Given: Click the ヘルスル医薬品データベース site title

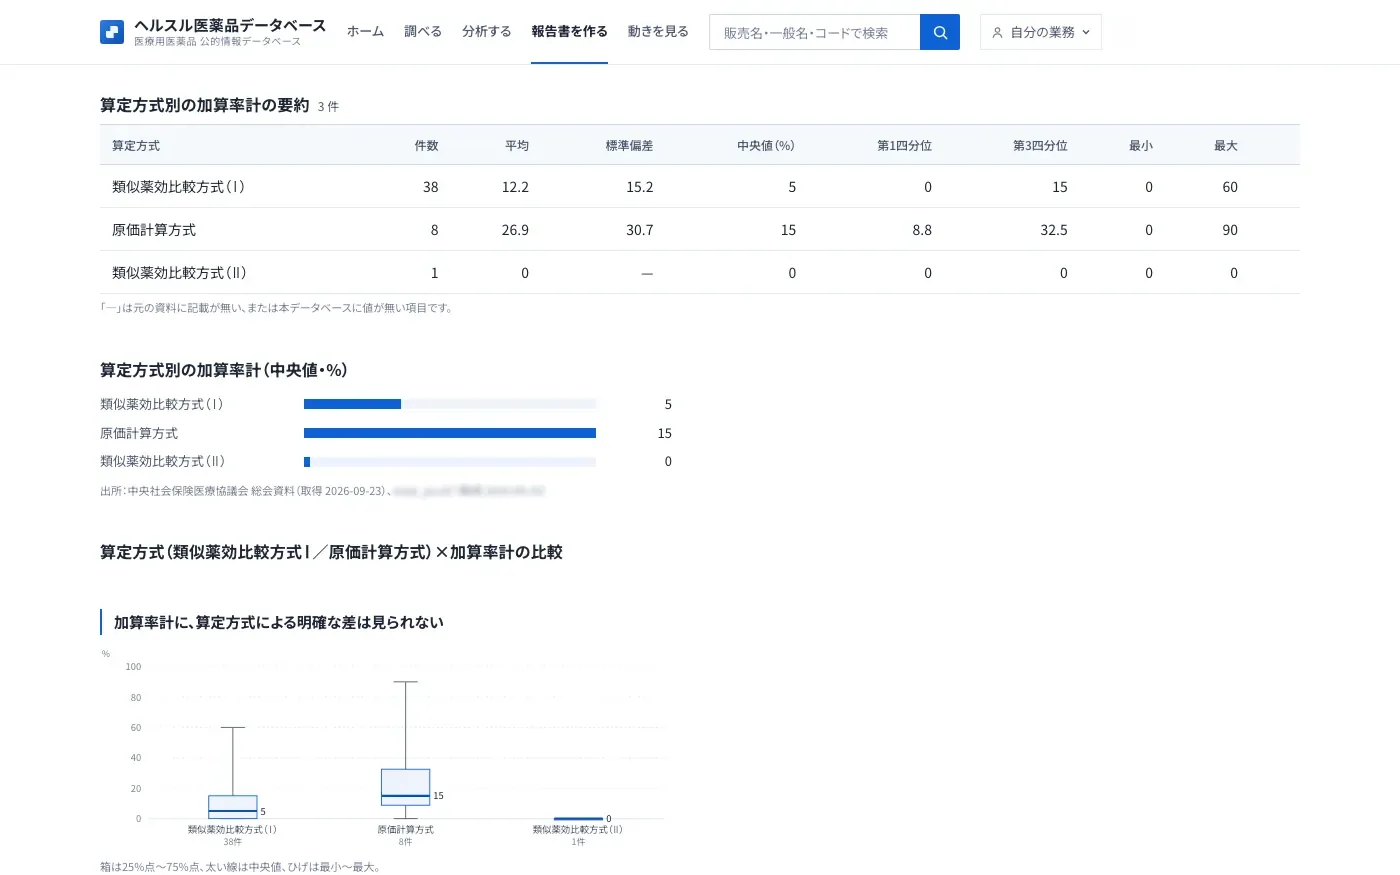Looking at the screenshot, I should pos(230,25).
